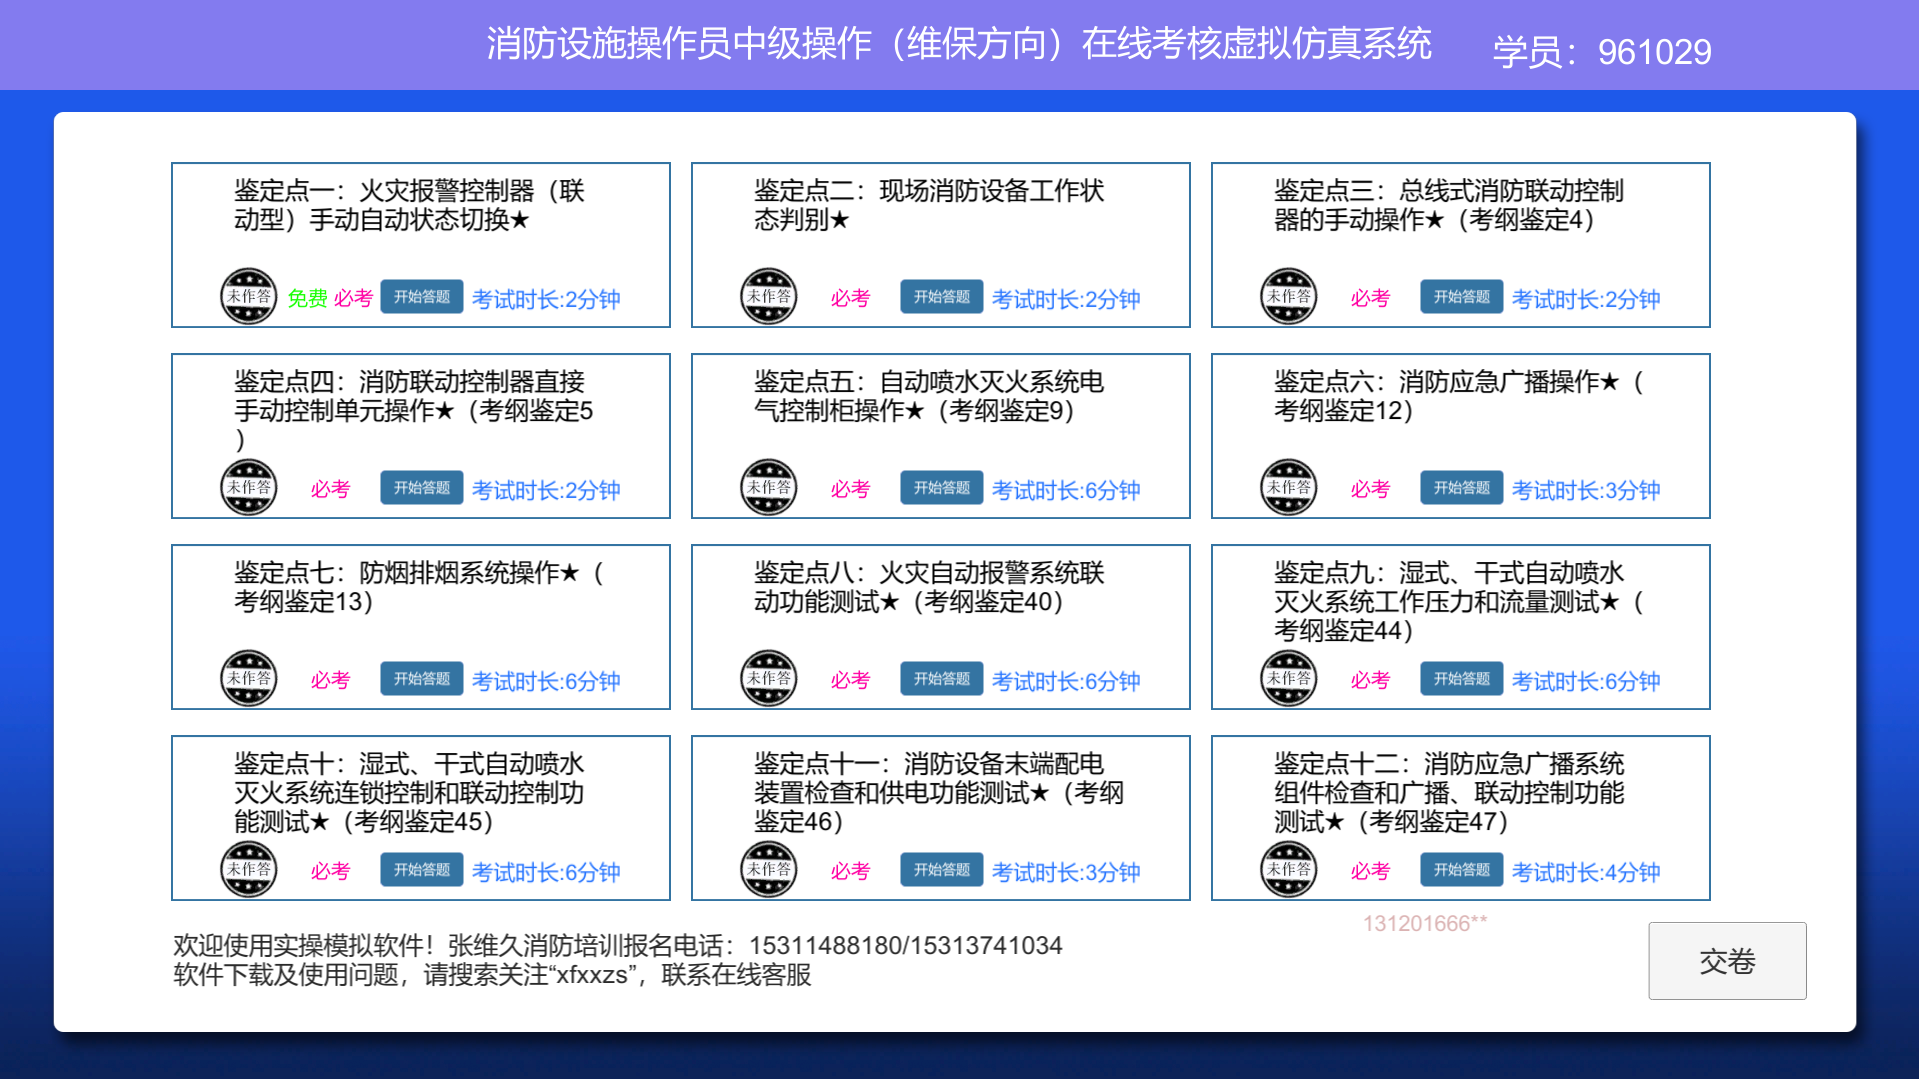1919x1079 pixels.
Task: Submit the exam with 交卷 button
Action: [x=1727, y=961]
